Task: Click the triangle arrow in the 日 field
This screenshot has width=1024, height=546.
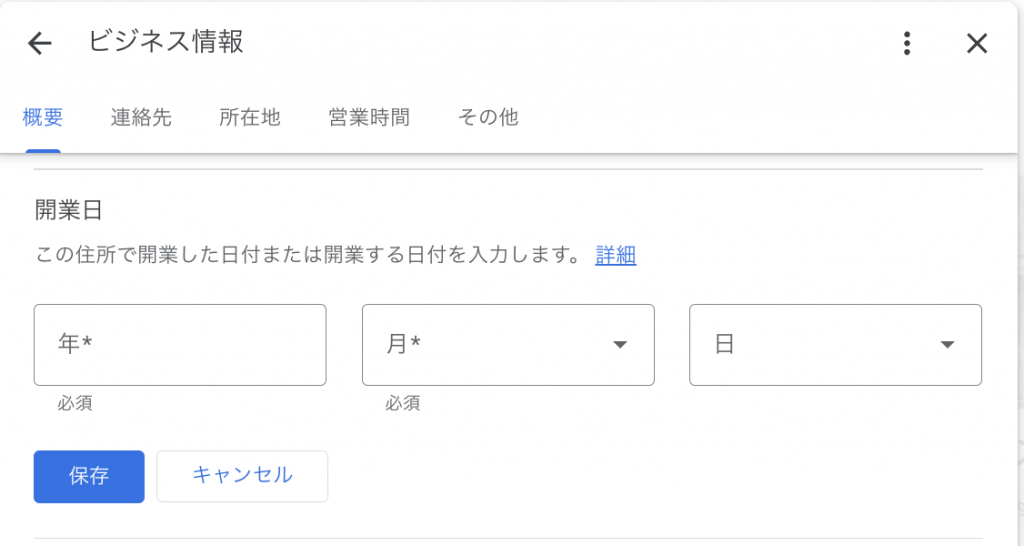Action: click(947, 345)
